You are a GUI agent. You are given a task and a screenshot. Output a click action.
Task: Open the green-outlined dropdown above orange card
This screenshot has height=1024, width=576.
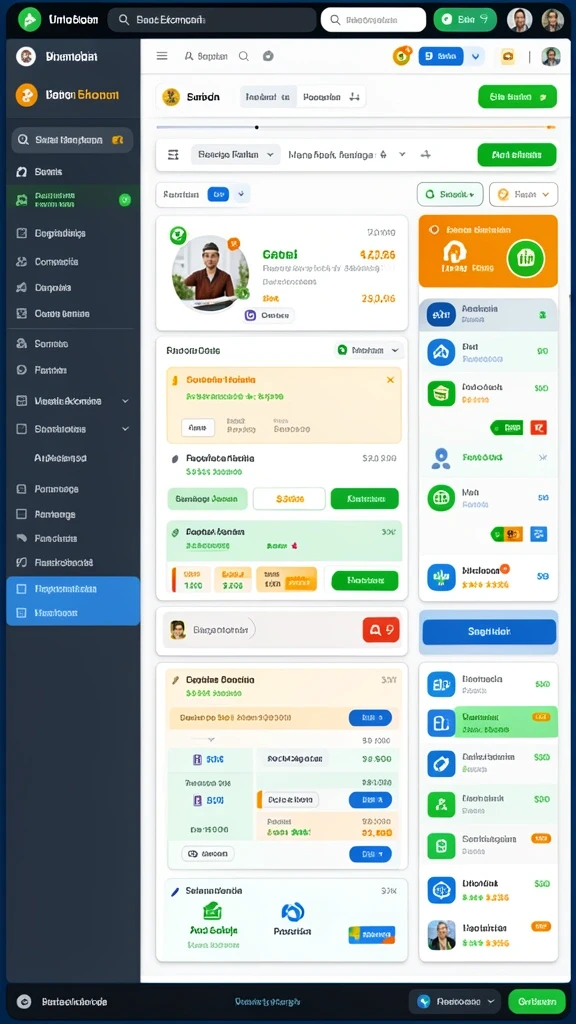(x=450, y=194)
